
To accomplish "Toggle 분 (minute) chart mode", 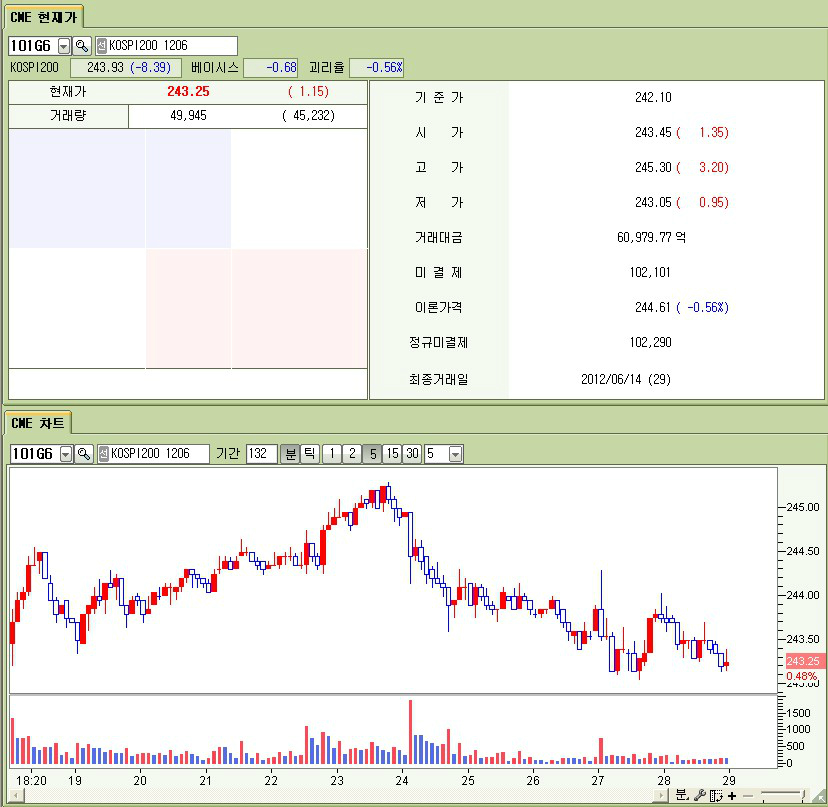I will (x=291, y=454).
